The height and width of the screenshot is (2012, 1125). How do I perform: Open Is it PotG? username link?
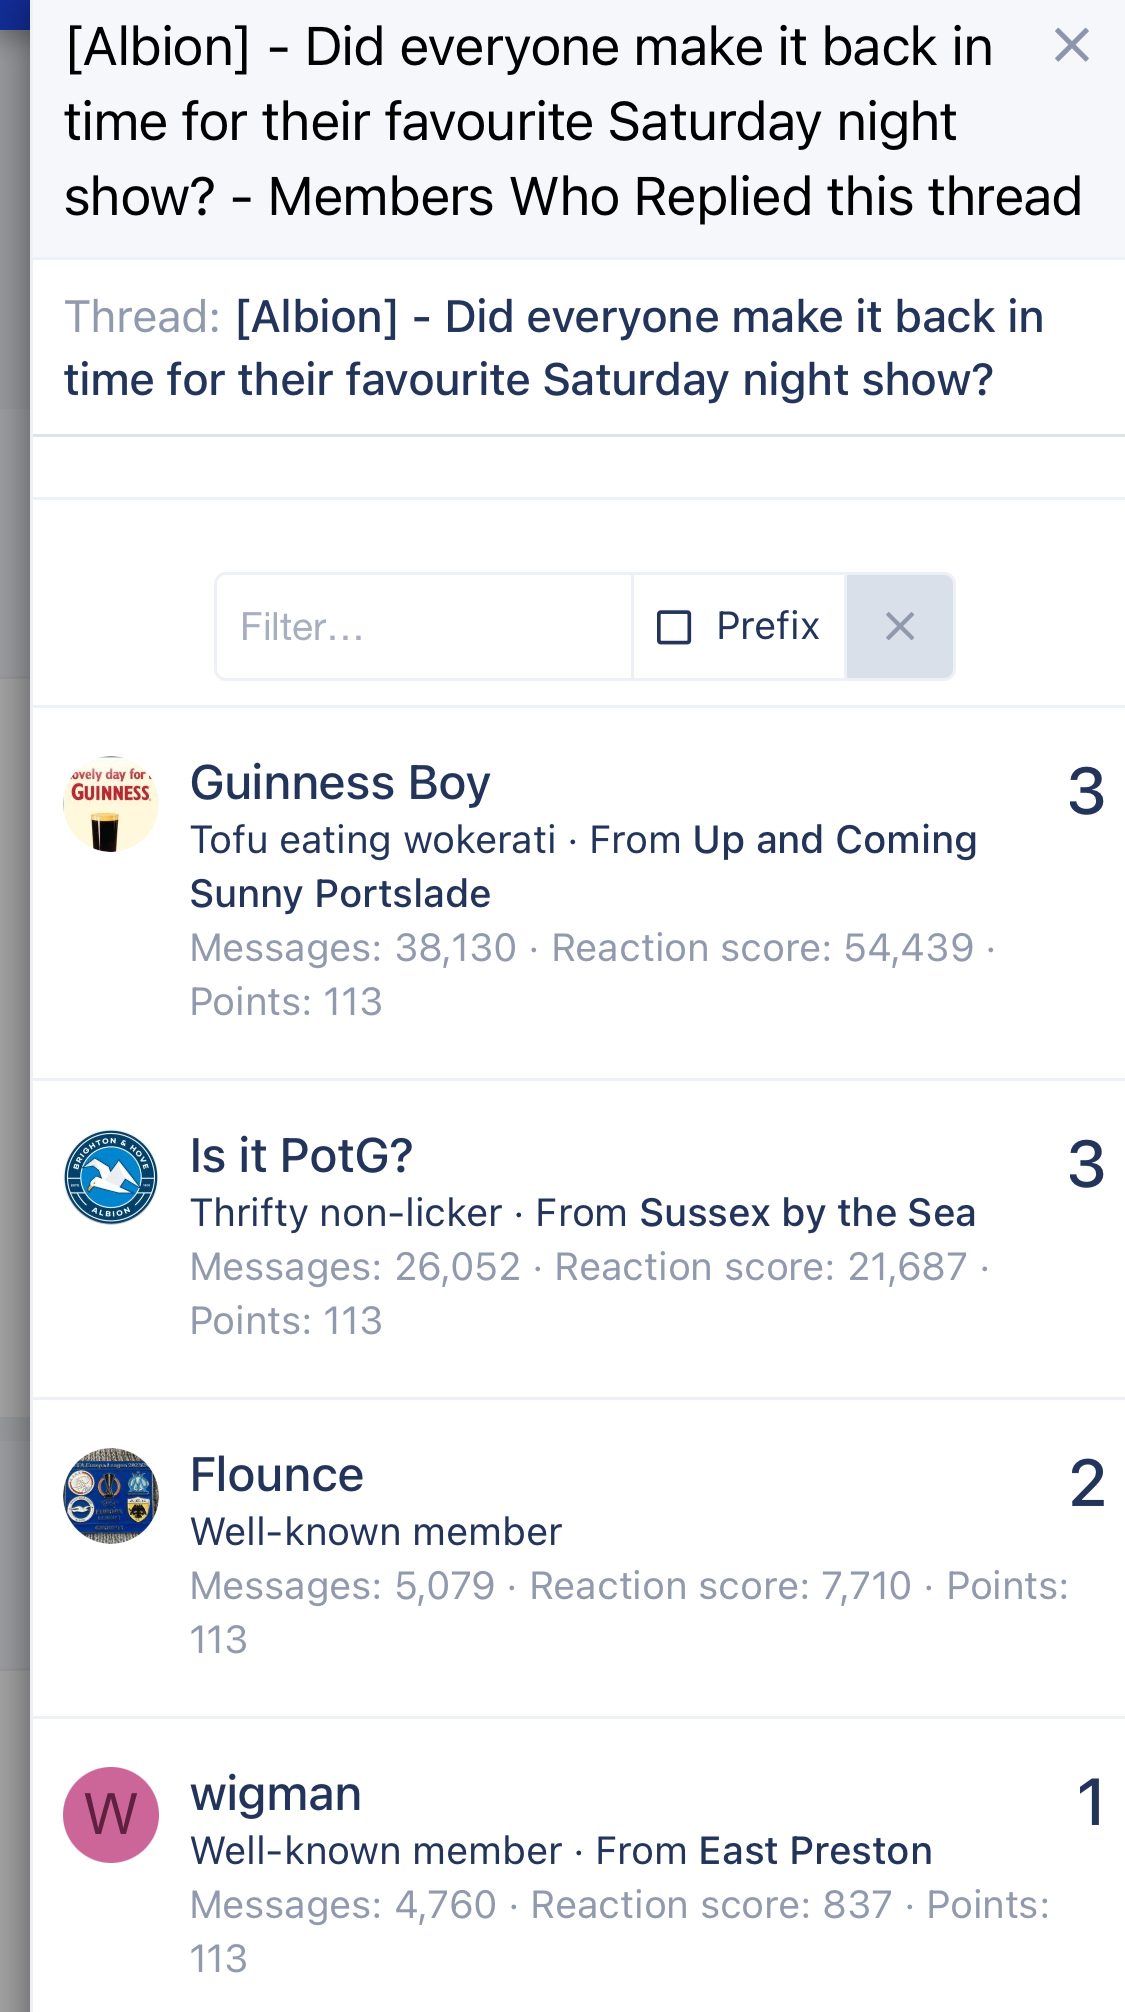coord(301,1156)
